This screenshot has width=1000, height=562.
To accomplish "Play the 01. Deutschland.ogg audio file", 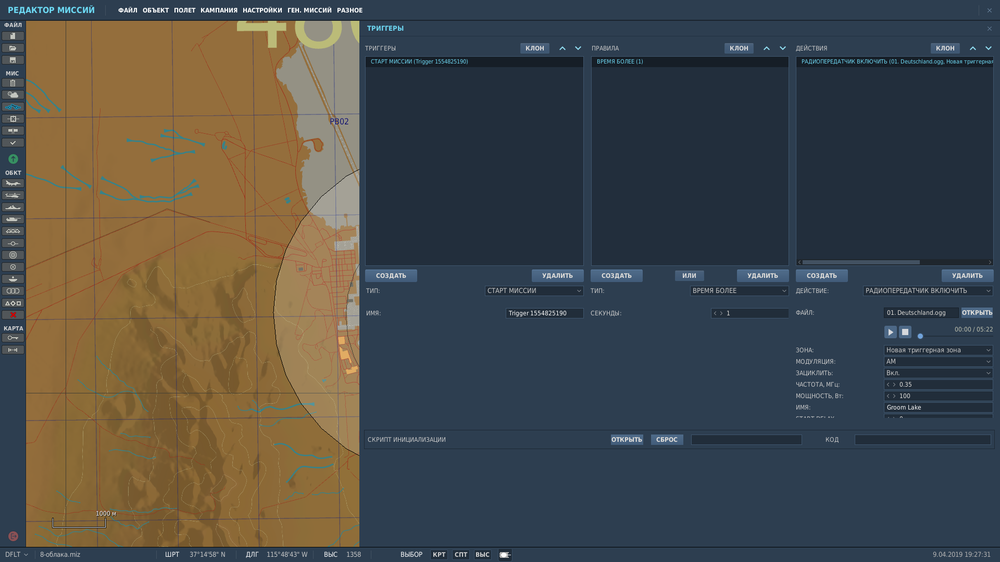I will (890, 332).
